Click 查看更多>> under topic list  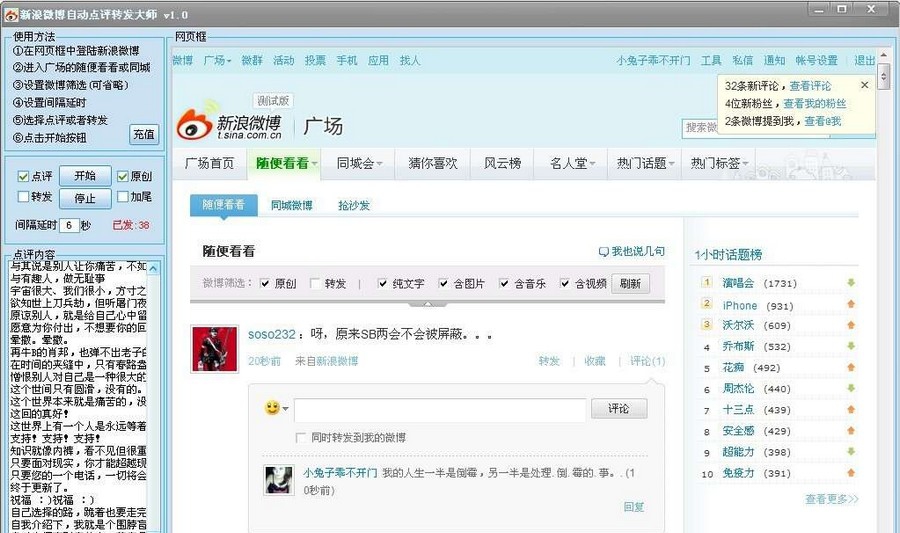[x=832, y=499]
